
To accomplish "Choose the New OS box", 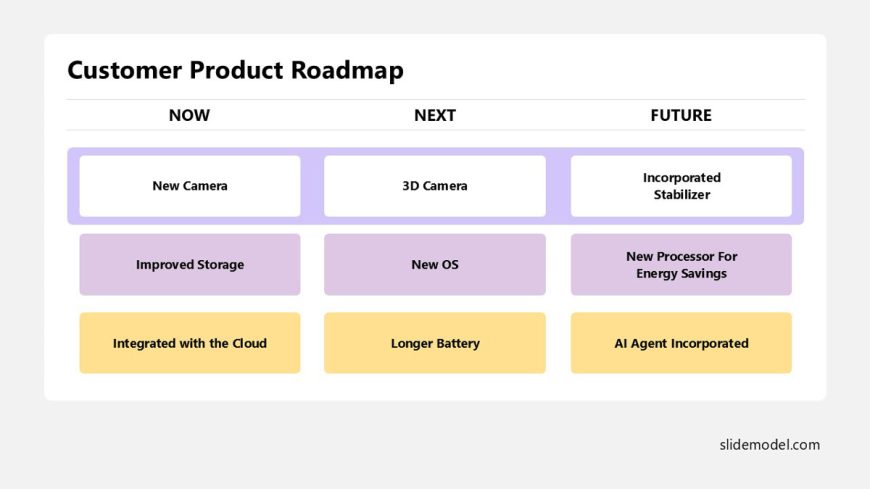I will 435,264.
